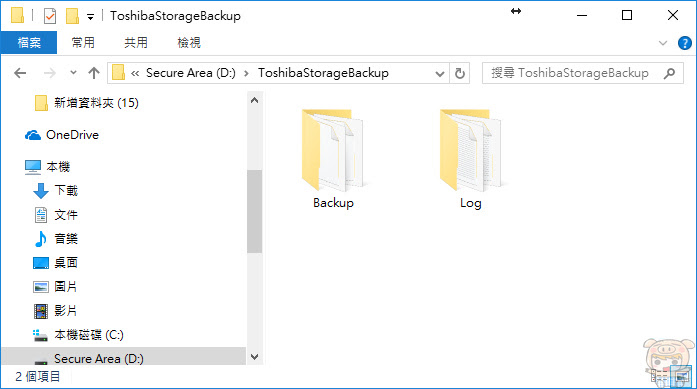Click the Properties icon in quick access toolbar

pos(50,16)
